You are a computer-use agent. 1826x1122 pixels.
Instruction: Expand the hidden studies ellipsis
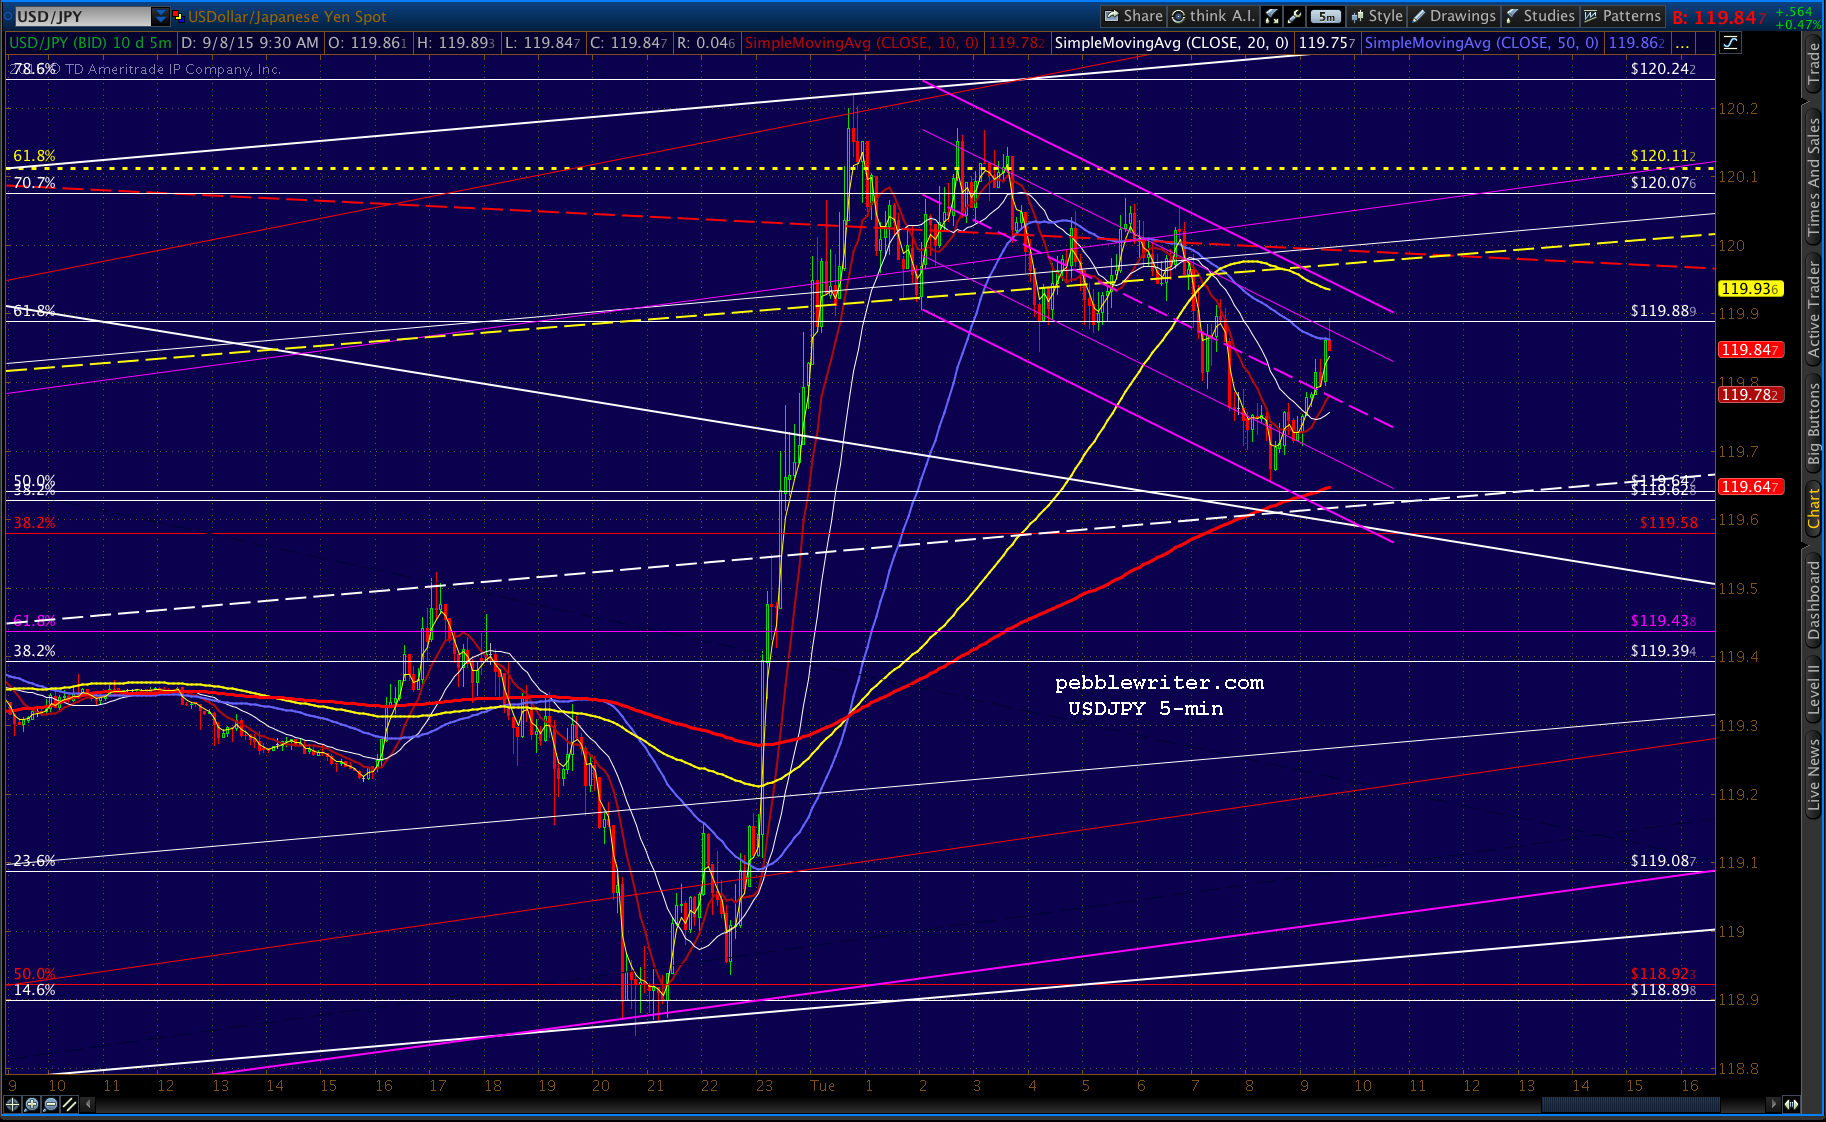1682,43
